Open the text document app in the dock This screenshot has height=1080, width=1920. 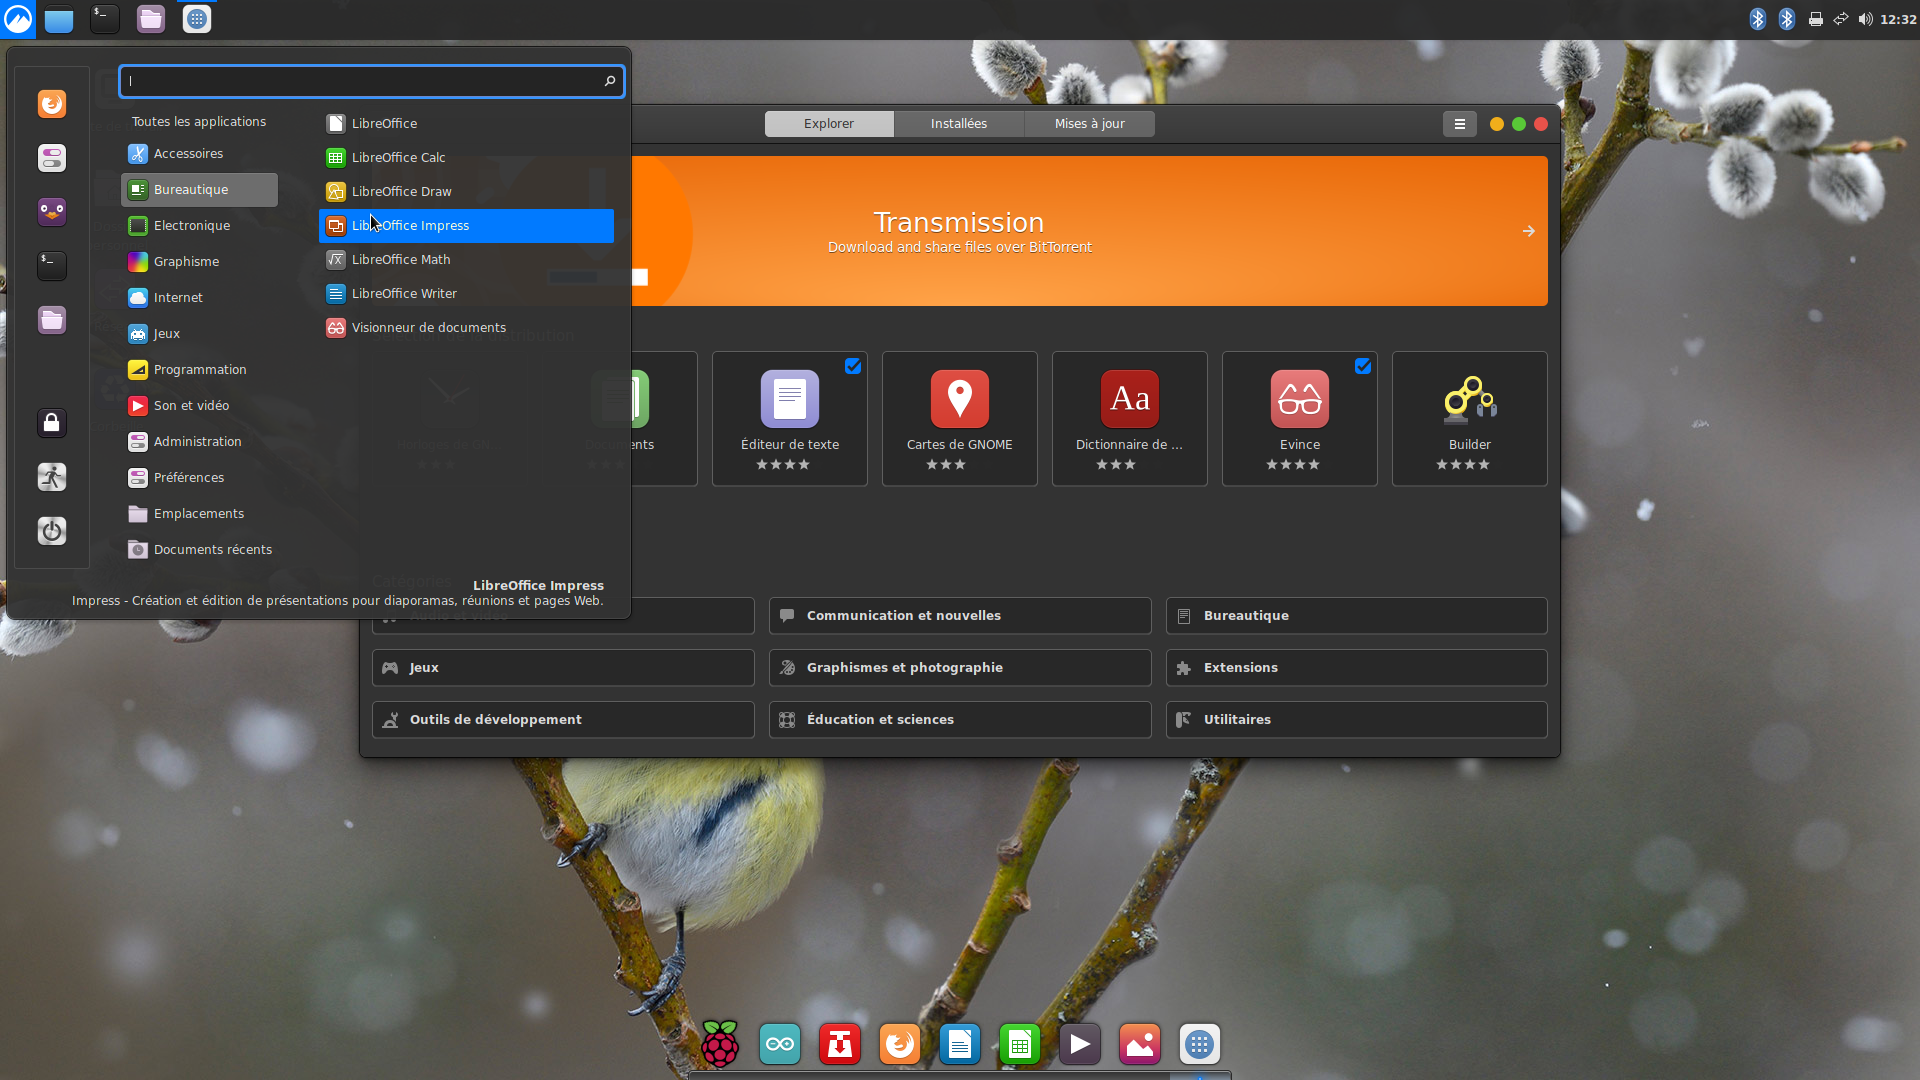pos(960,1045)
